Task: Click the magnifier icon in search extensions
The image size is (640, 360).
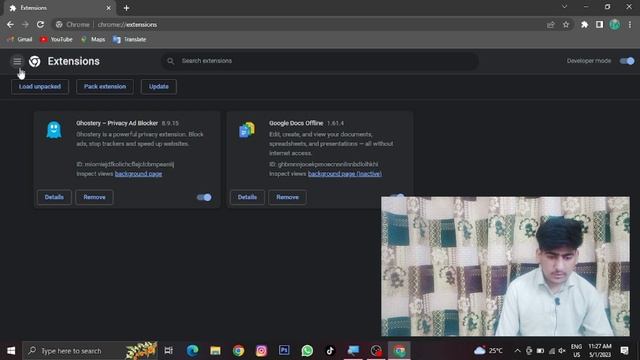Action: click(x=171, y=61)
